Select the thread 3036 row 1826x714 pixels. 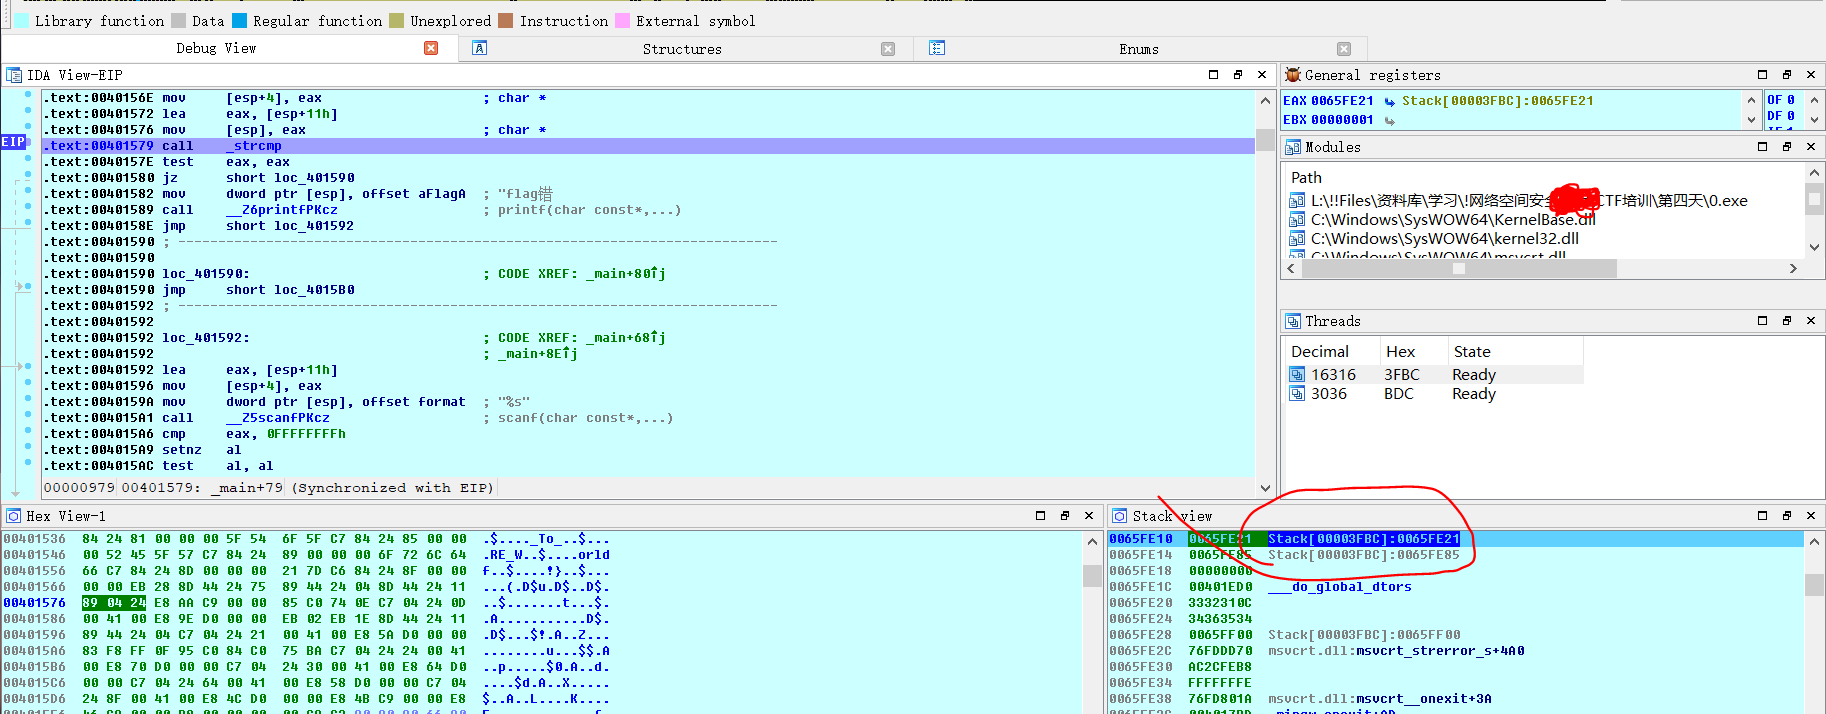(1433, 394)
